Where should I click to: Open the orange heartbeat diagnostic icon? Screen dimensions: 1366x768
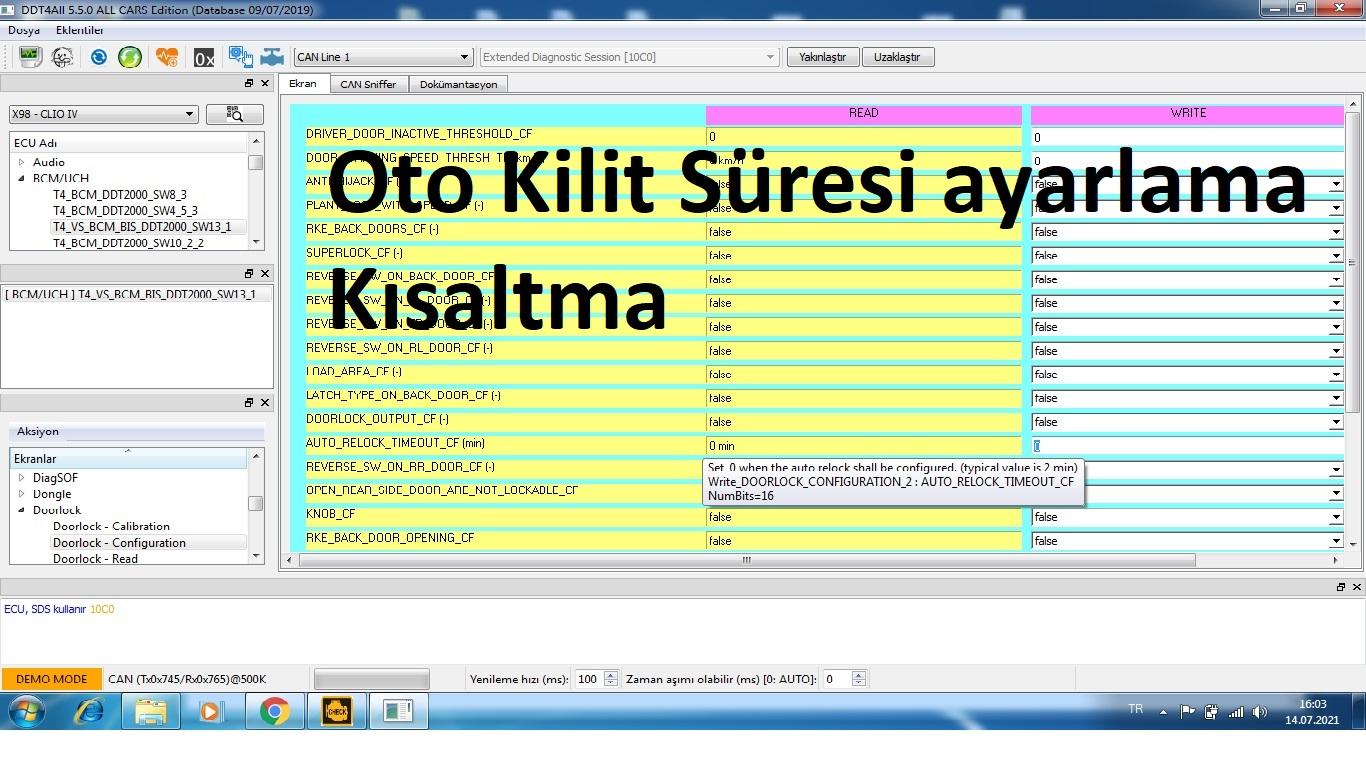click(x=167, y=57)
